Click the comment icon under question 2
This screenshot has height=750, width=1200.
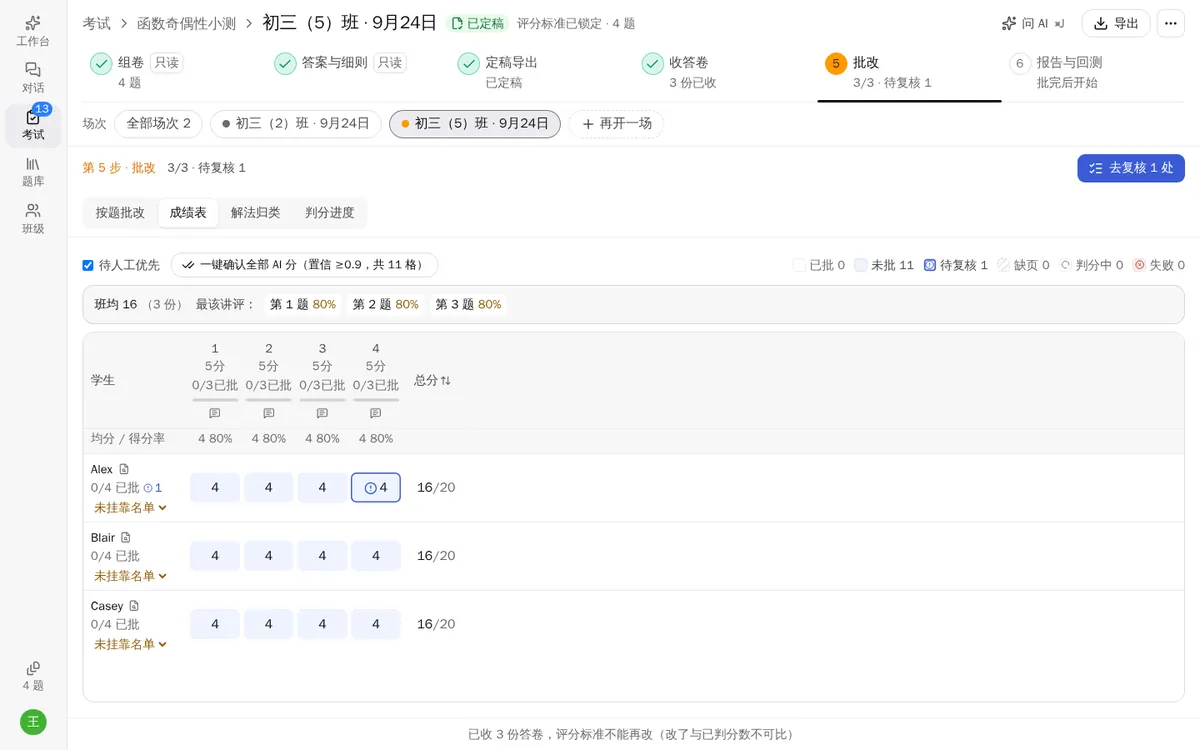(269, 413)
